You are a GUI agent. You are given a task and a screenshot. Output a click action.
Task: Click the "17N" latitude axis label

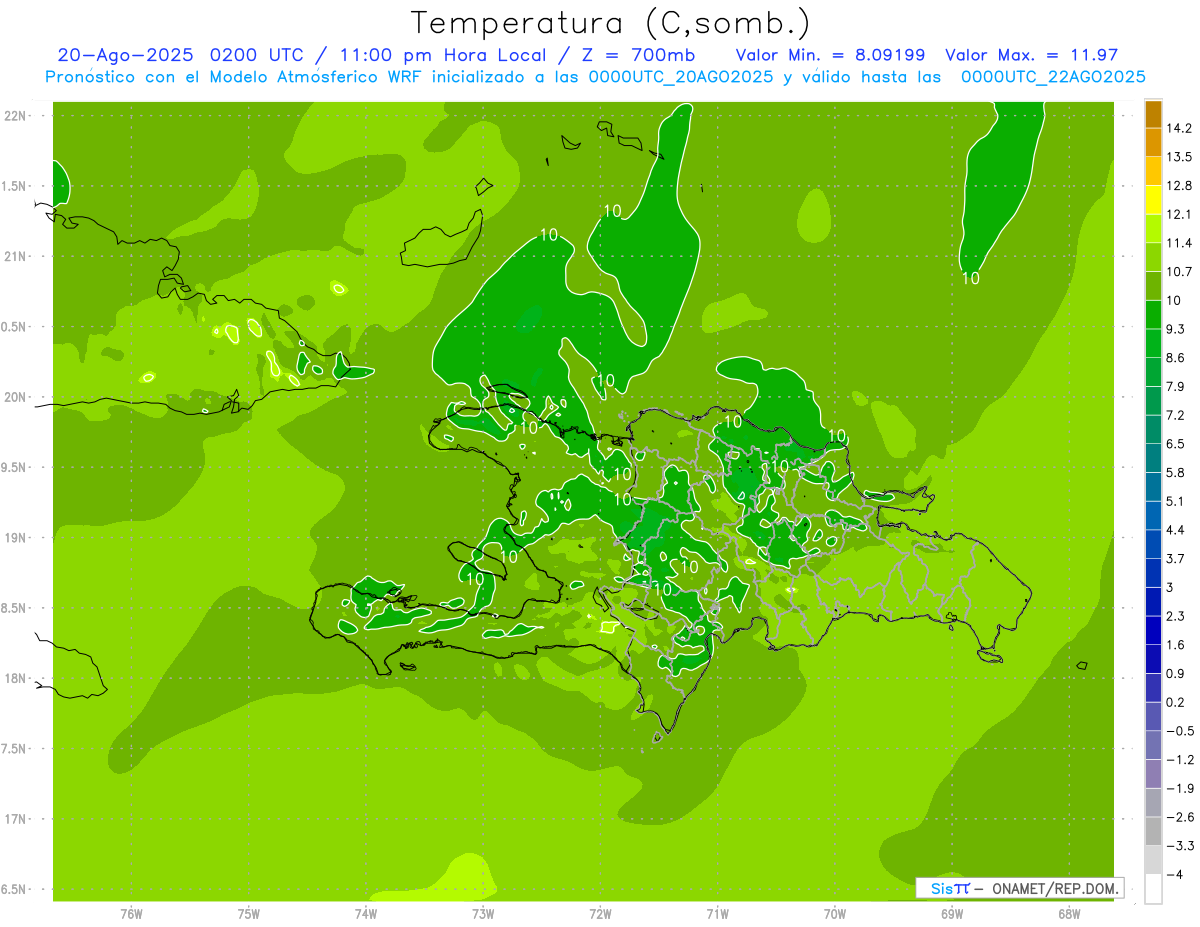pyautogui.click(x=15, y=819)
